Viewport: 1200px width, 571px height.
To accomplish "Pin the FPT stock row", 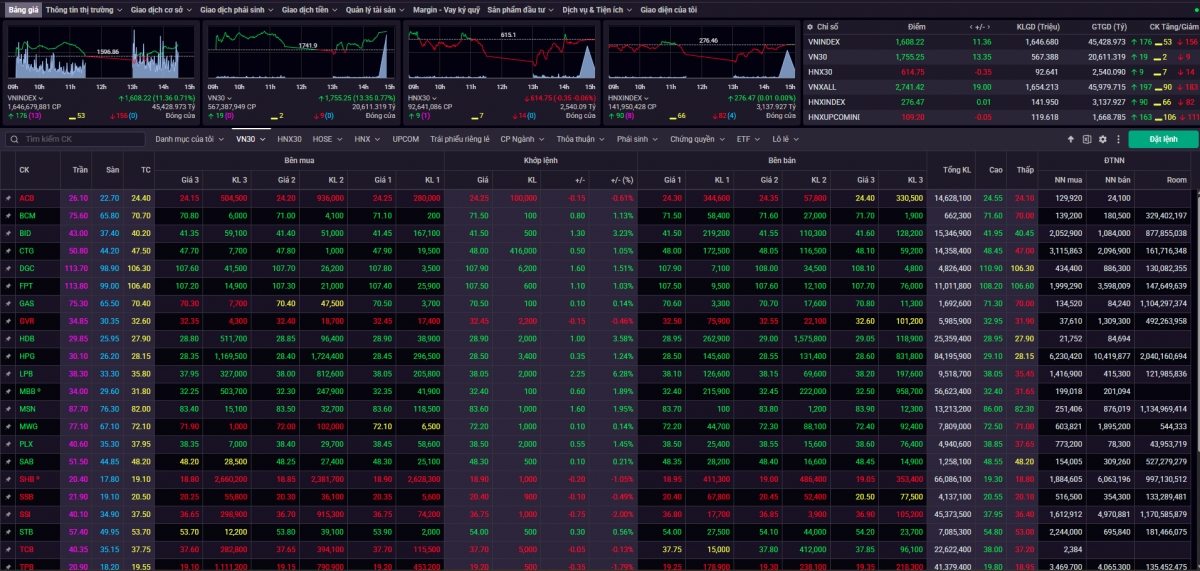I will coord(8,285).
